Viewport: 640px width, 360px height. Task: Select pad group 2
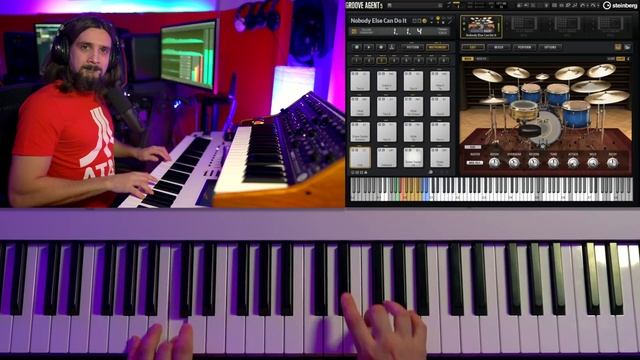369,60
